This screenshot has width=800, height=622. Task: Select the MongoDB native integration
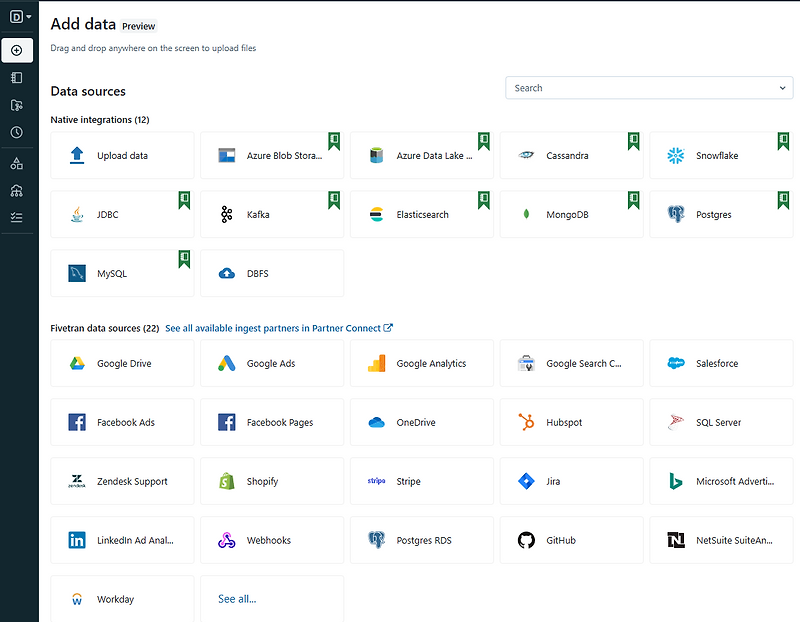570,214
